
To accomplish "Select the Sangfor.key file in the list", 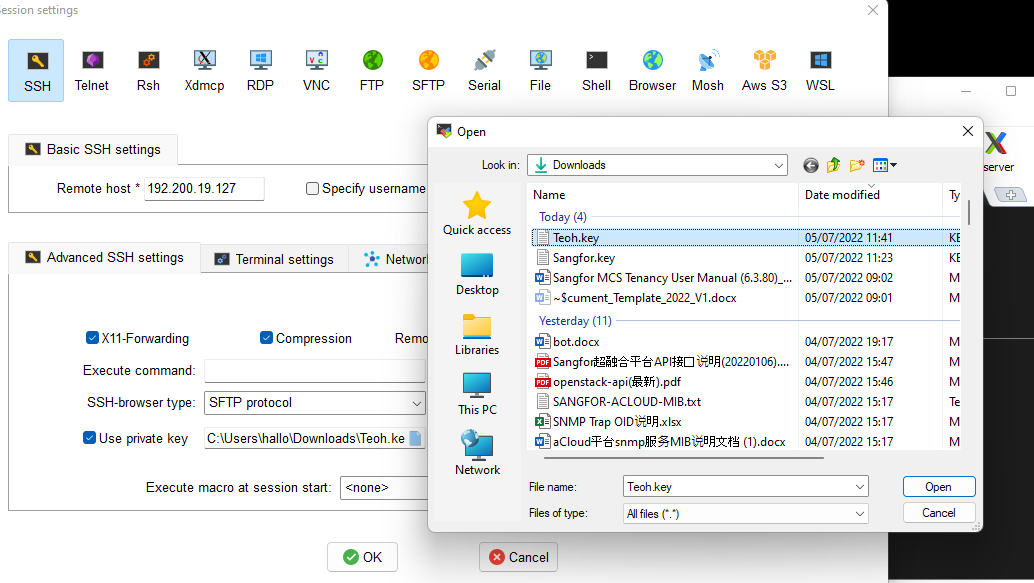I will point(583,258).
